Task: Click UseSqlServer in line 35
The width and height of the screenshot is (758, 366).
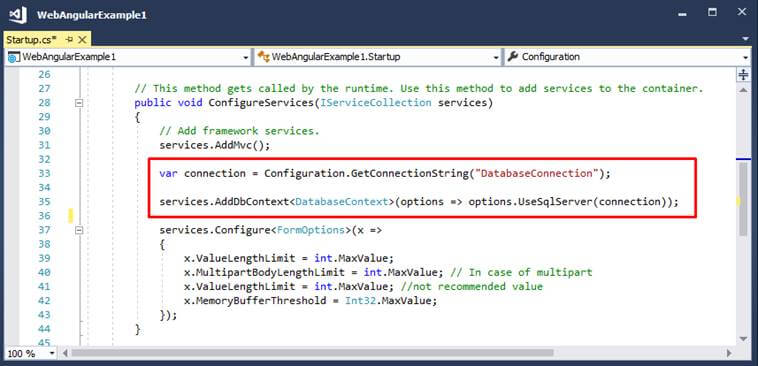Action: [555, 202]
